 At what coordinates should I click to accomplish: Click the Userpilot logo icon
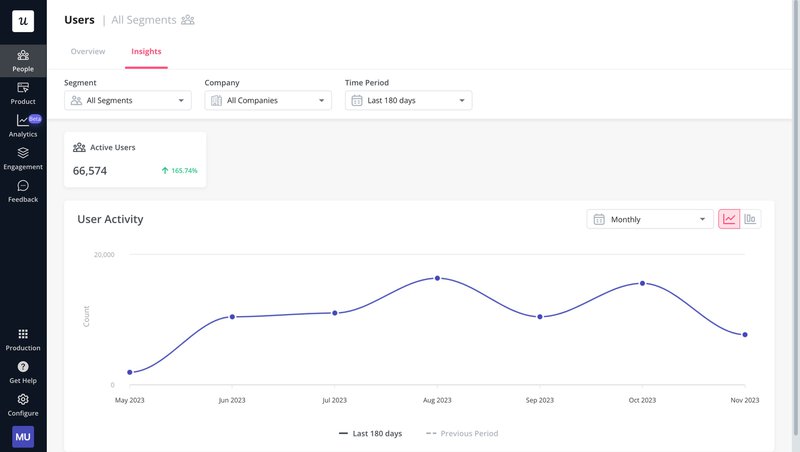(x=22, y=21)
